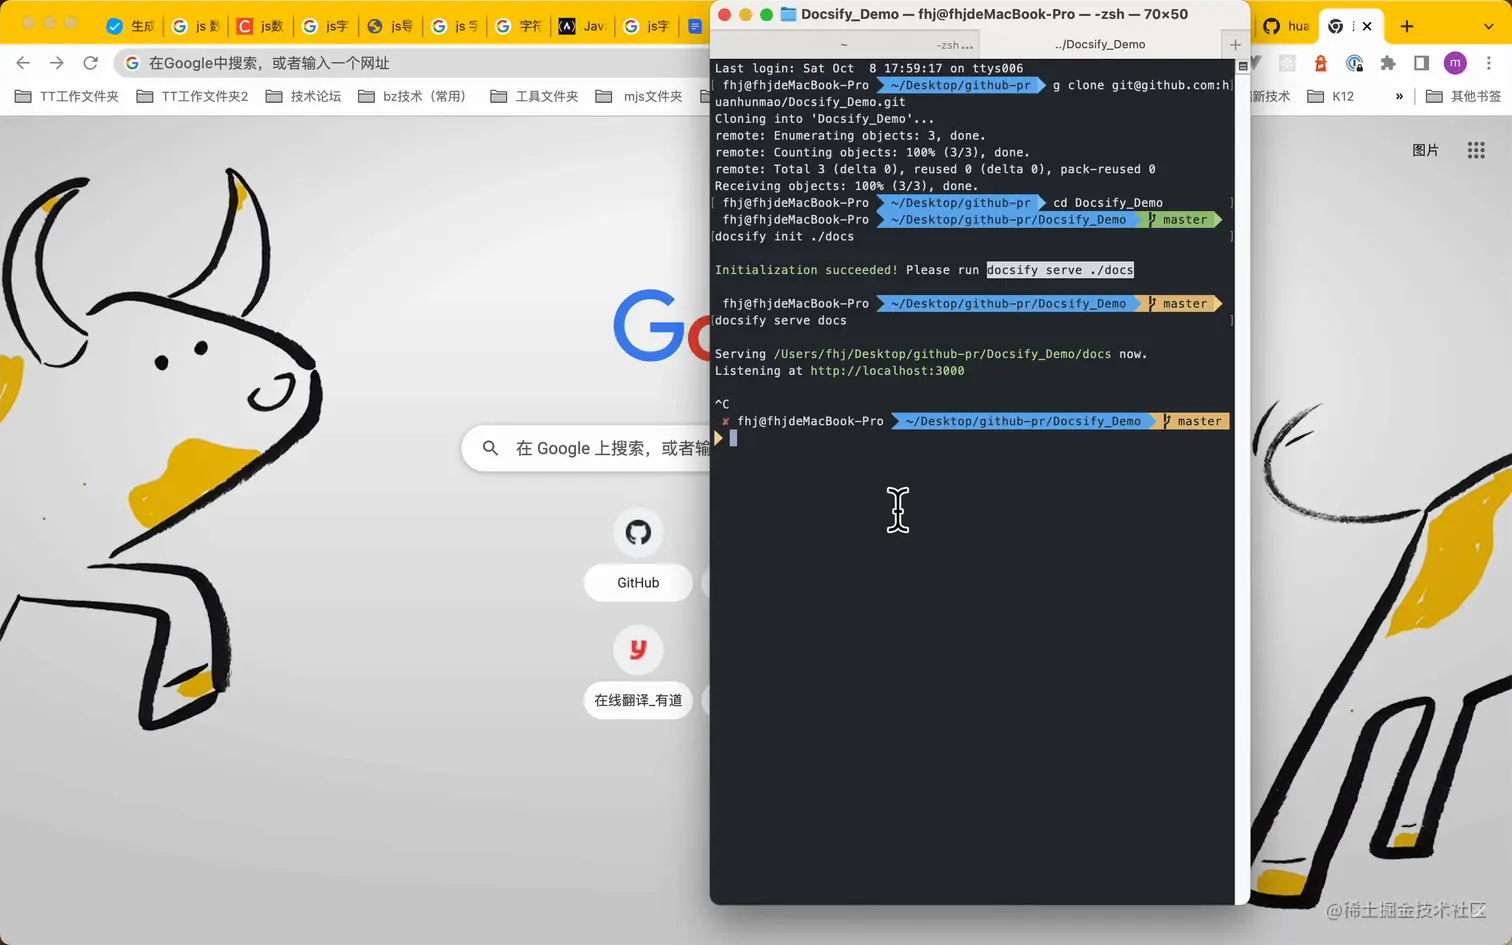The height and width of the screenshot is (945, 1512).
Task: Open the purple 'm' profile avatar
Action: click(1455, 63)
